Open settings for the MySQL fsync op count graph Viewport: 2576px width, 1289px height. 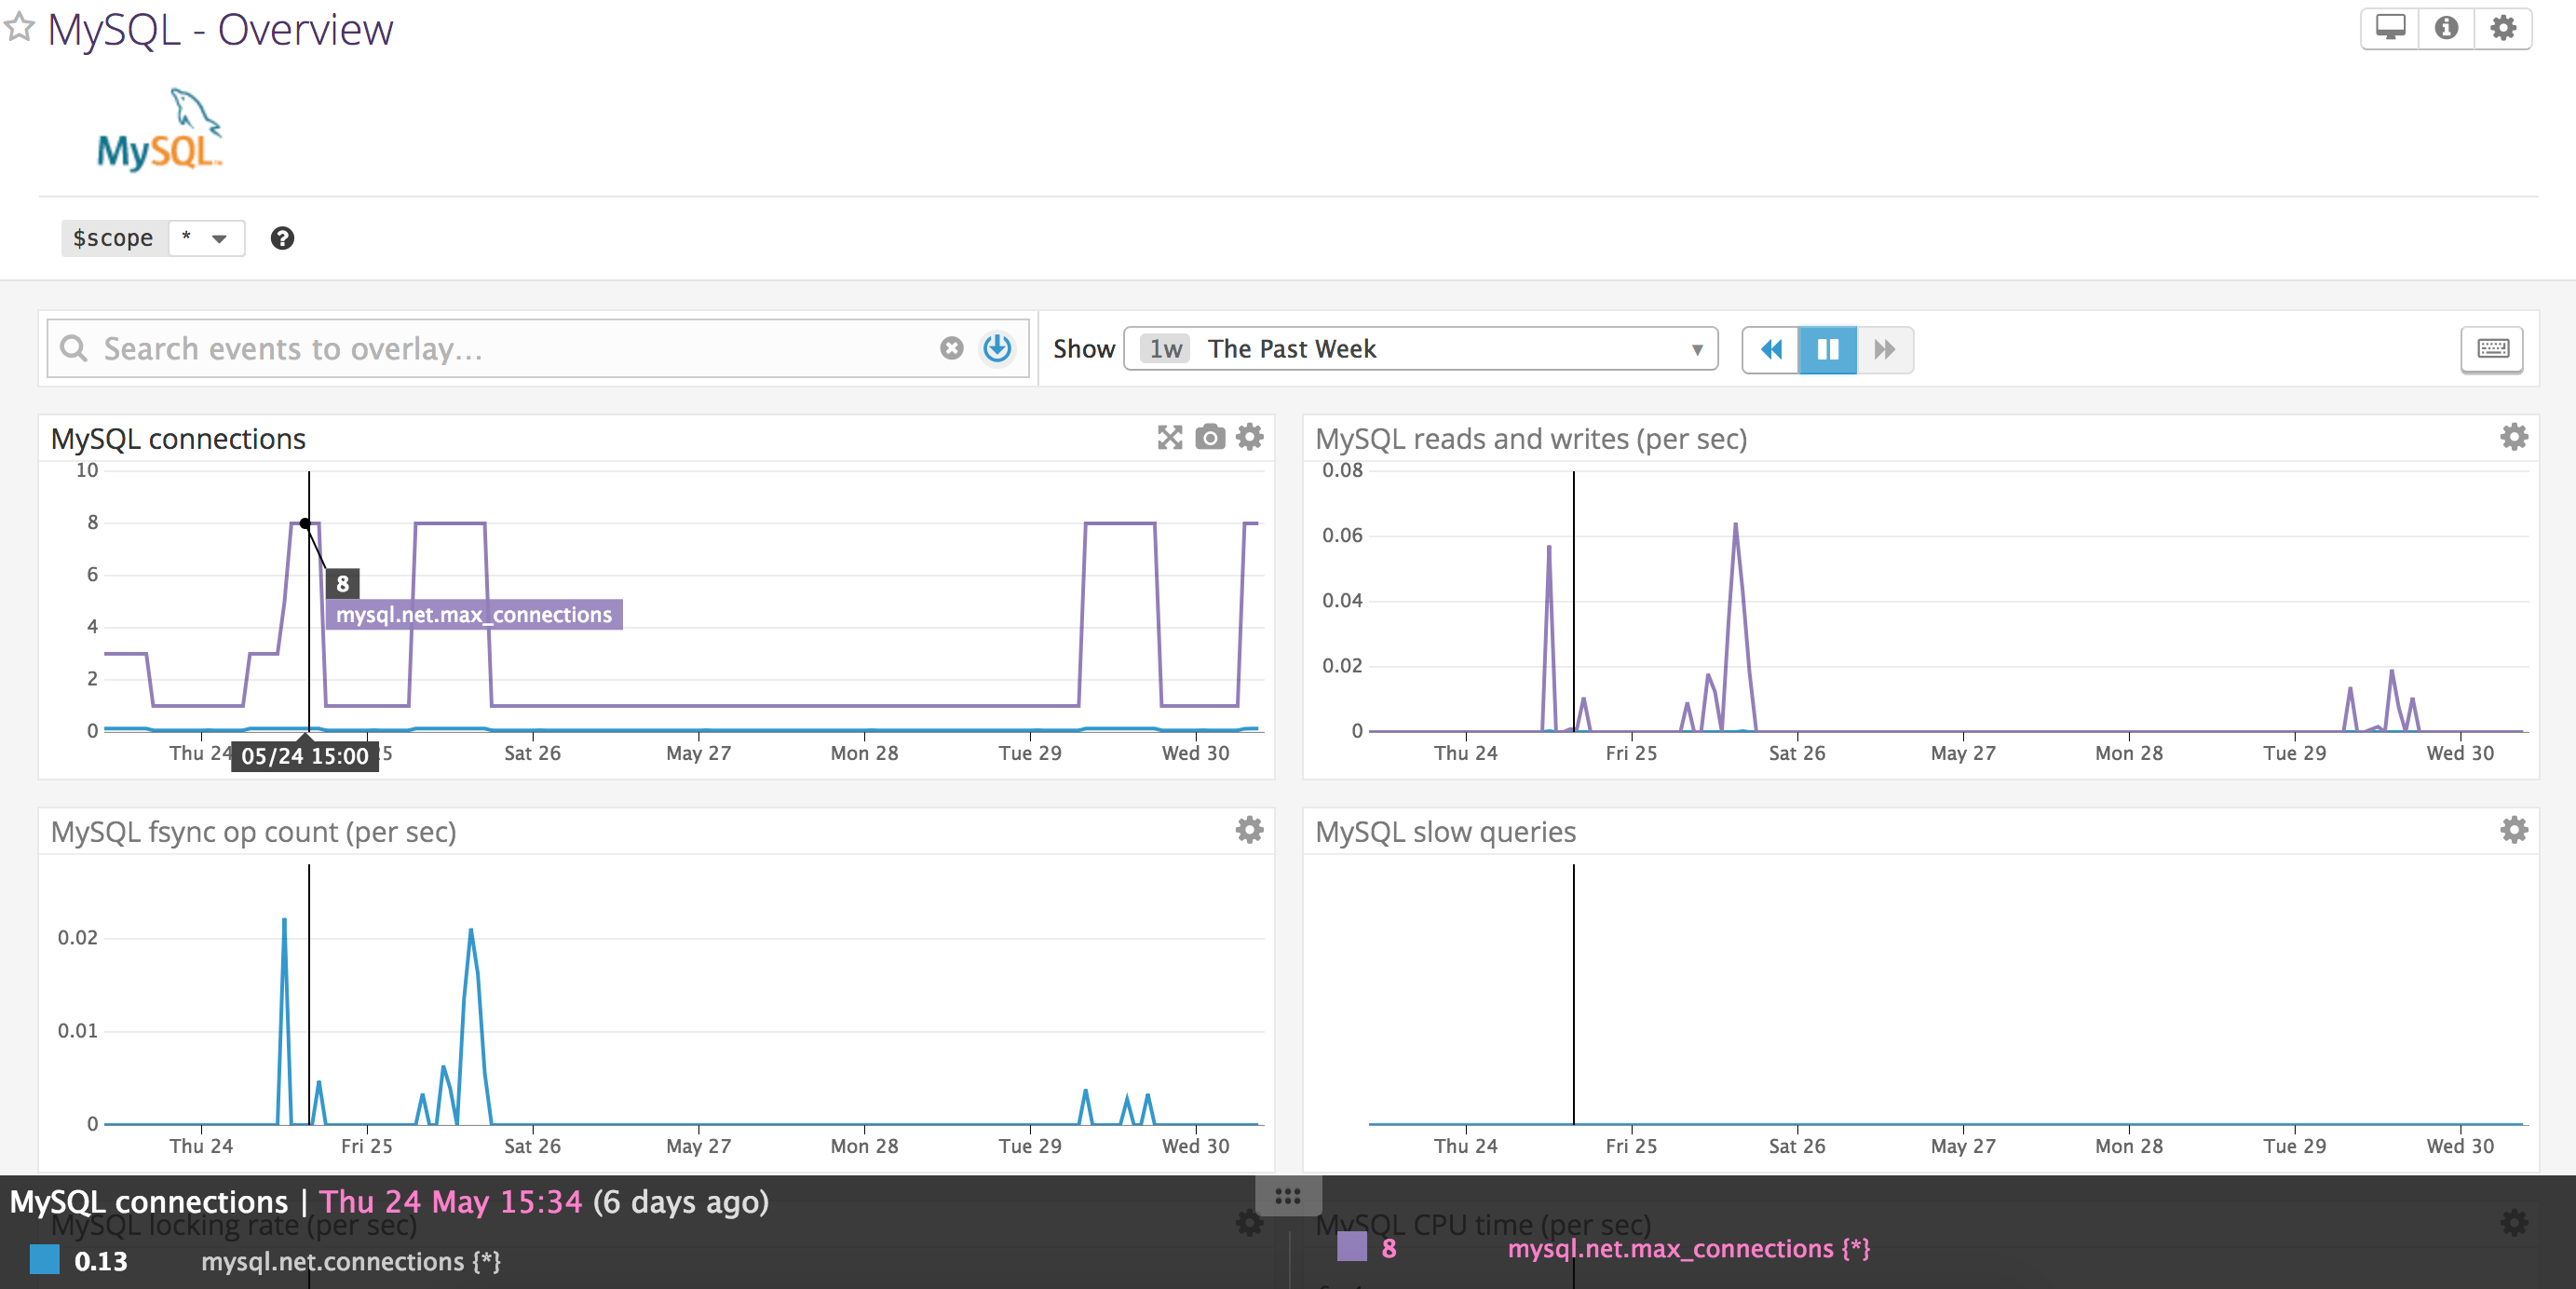point(1249,830)
